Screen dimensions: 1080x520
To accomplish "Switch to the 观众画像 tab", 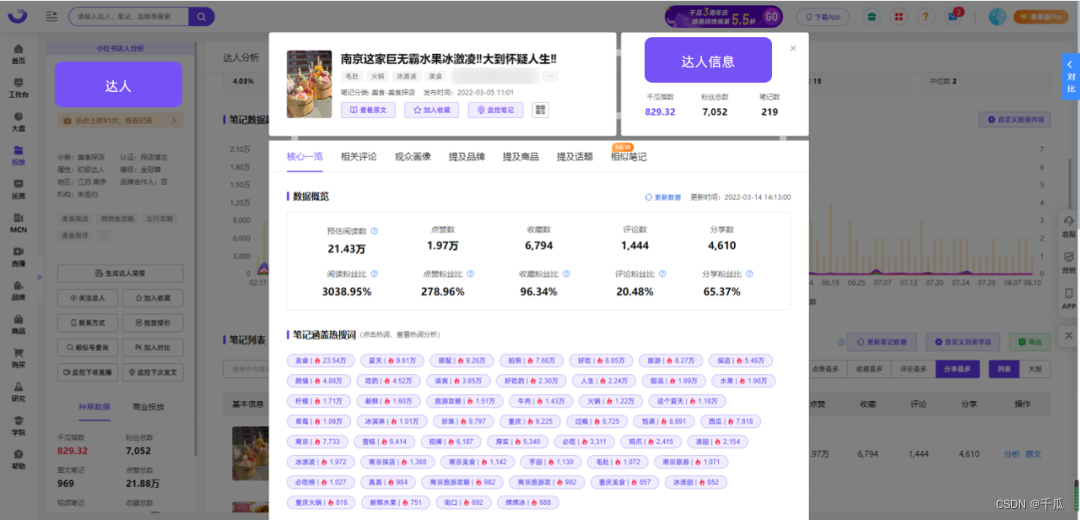I will pos(413,157).
